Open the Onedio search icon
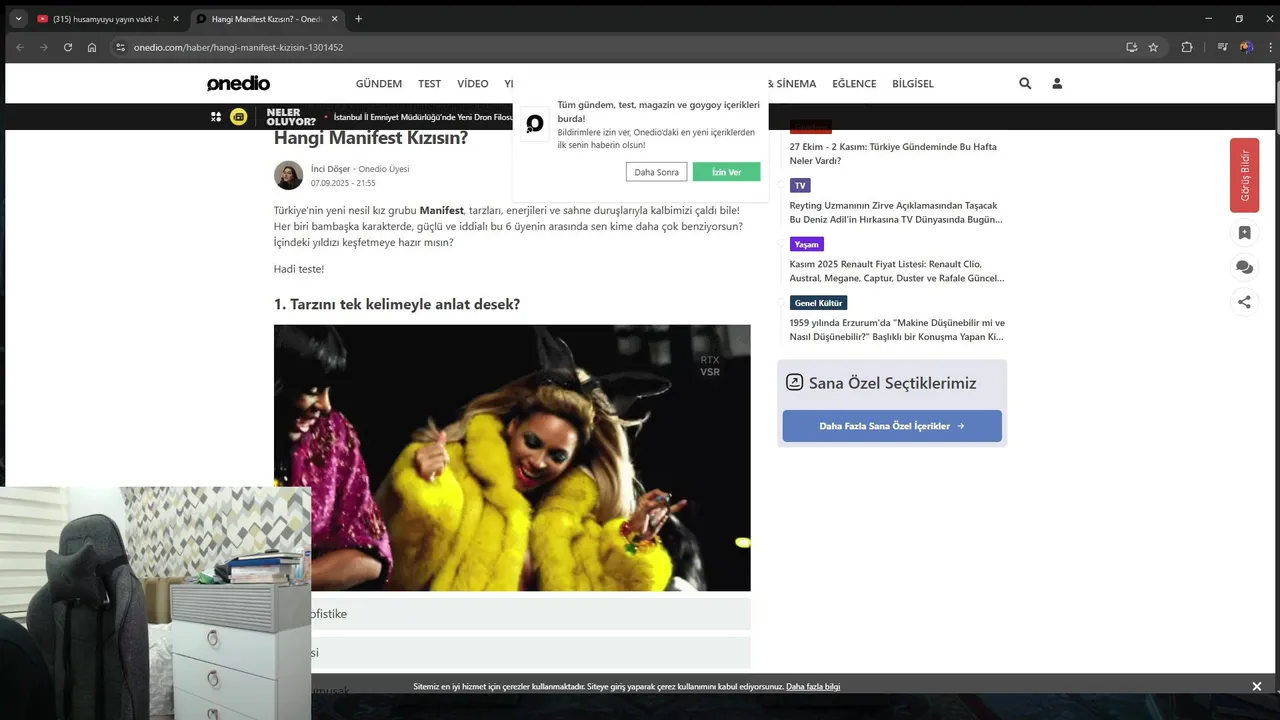 pyautogui.click(x=1025, y=84)
